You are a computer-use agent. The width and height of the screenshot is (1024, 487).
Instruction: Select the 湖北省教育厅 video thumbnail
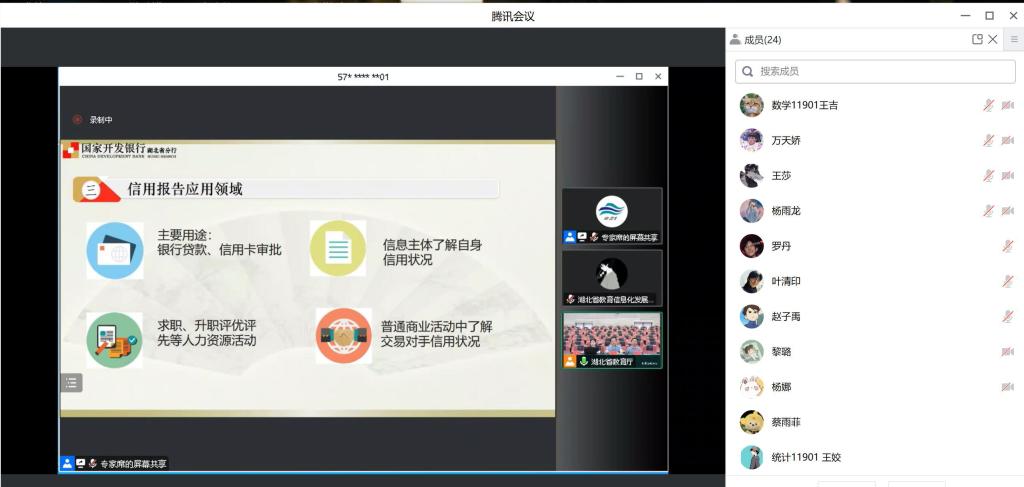coord(611,339)
